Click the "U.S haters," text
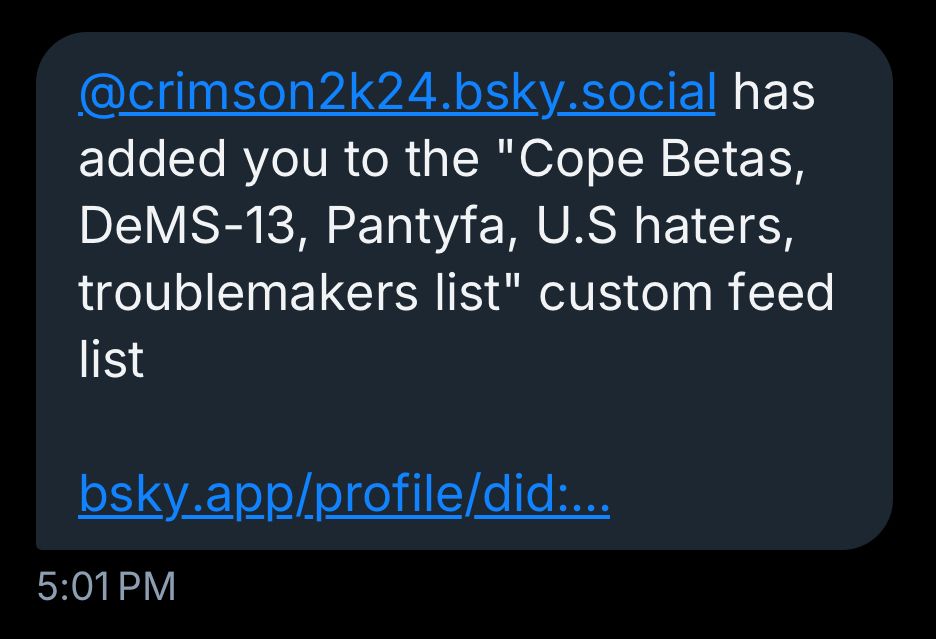 click(666, 226)
